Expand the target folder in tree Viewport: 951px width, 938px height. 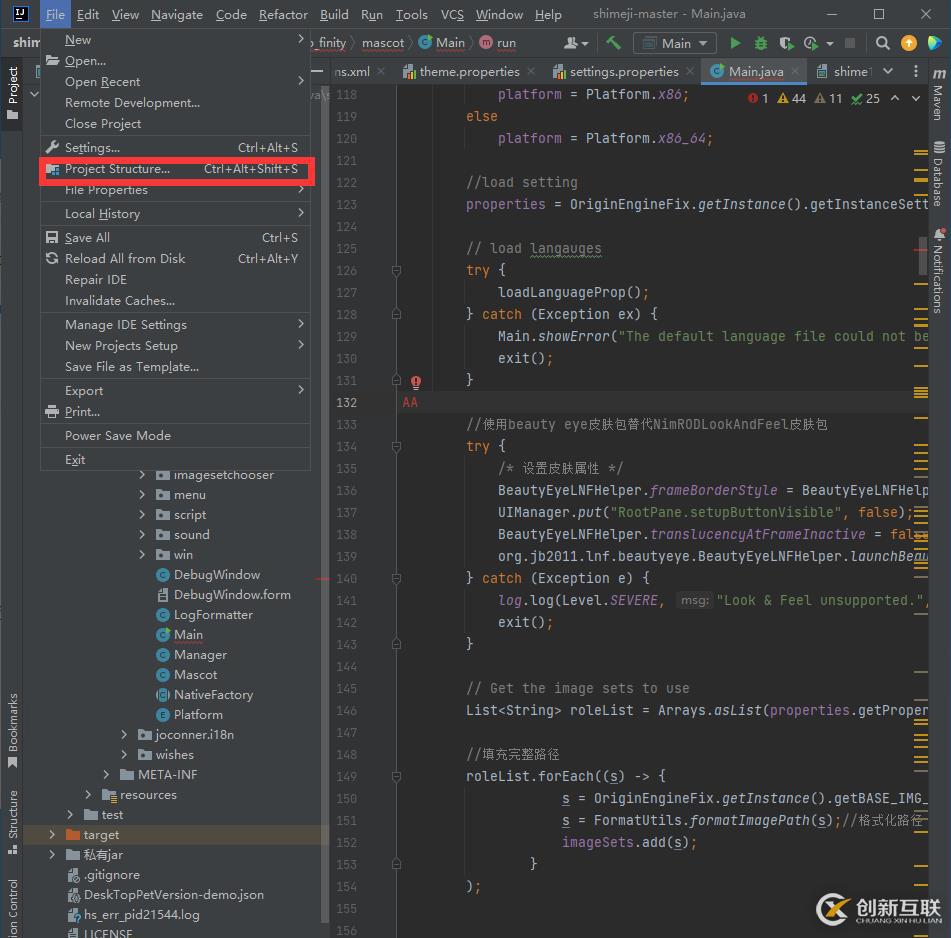click(53, 835)
